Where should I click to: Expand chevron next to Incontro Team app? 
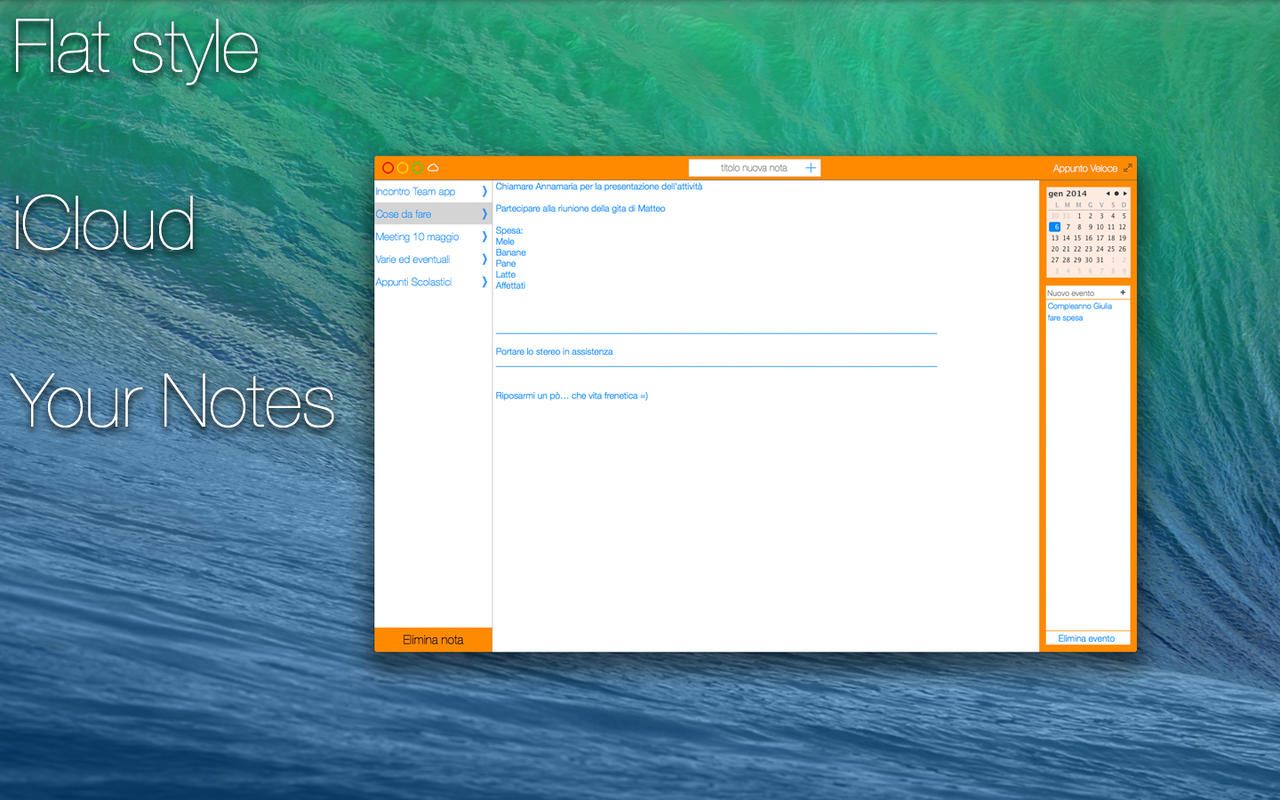(484, 191)
